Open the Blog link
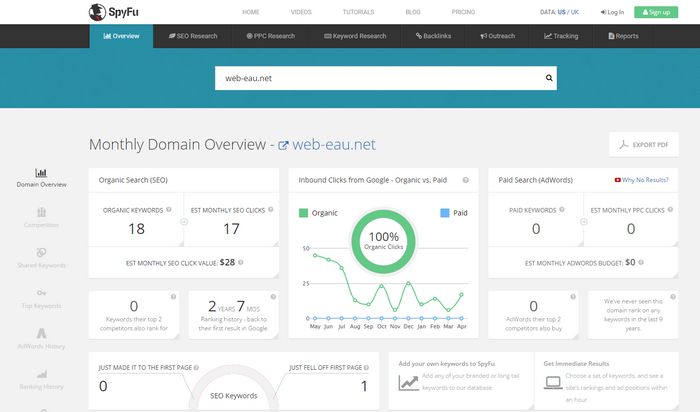 tap(412, 12)
